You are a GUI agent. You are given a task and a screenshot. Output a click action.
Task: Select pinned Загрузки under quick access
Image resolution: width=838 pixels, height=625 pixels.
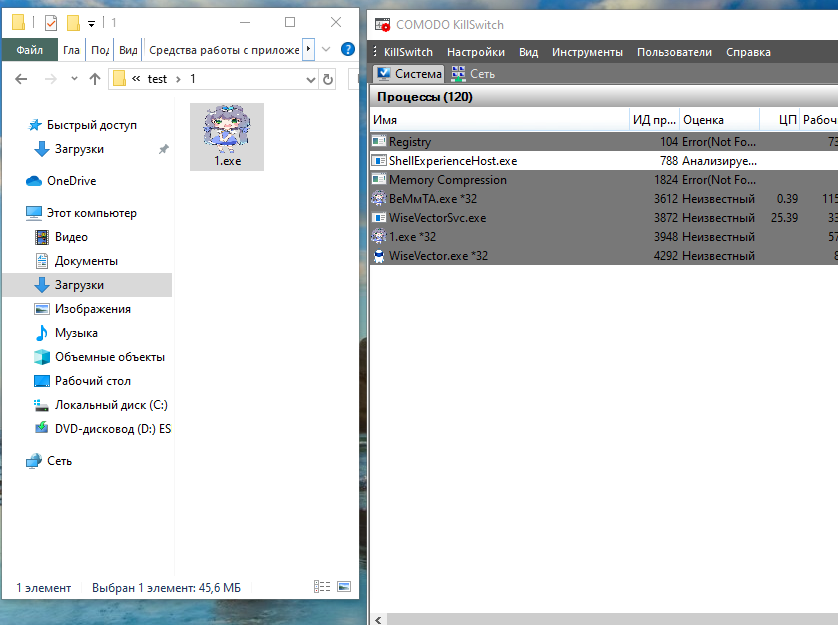(79, 149)
